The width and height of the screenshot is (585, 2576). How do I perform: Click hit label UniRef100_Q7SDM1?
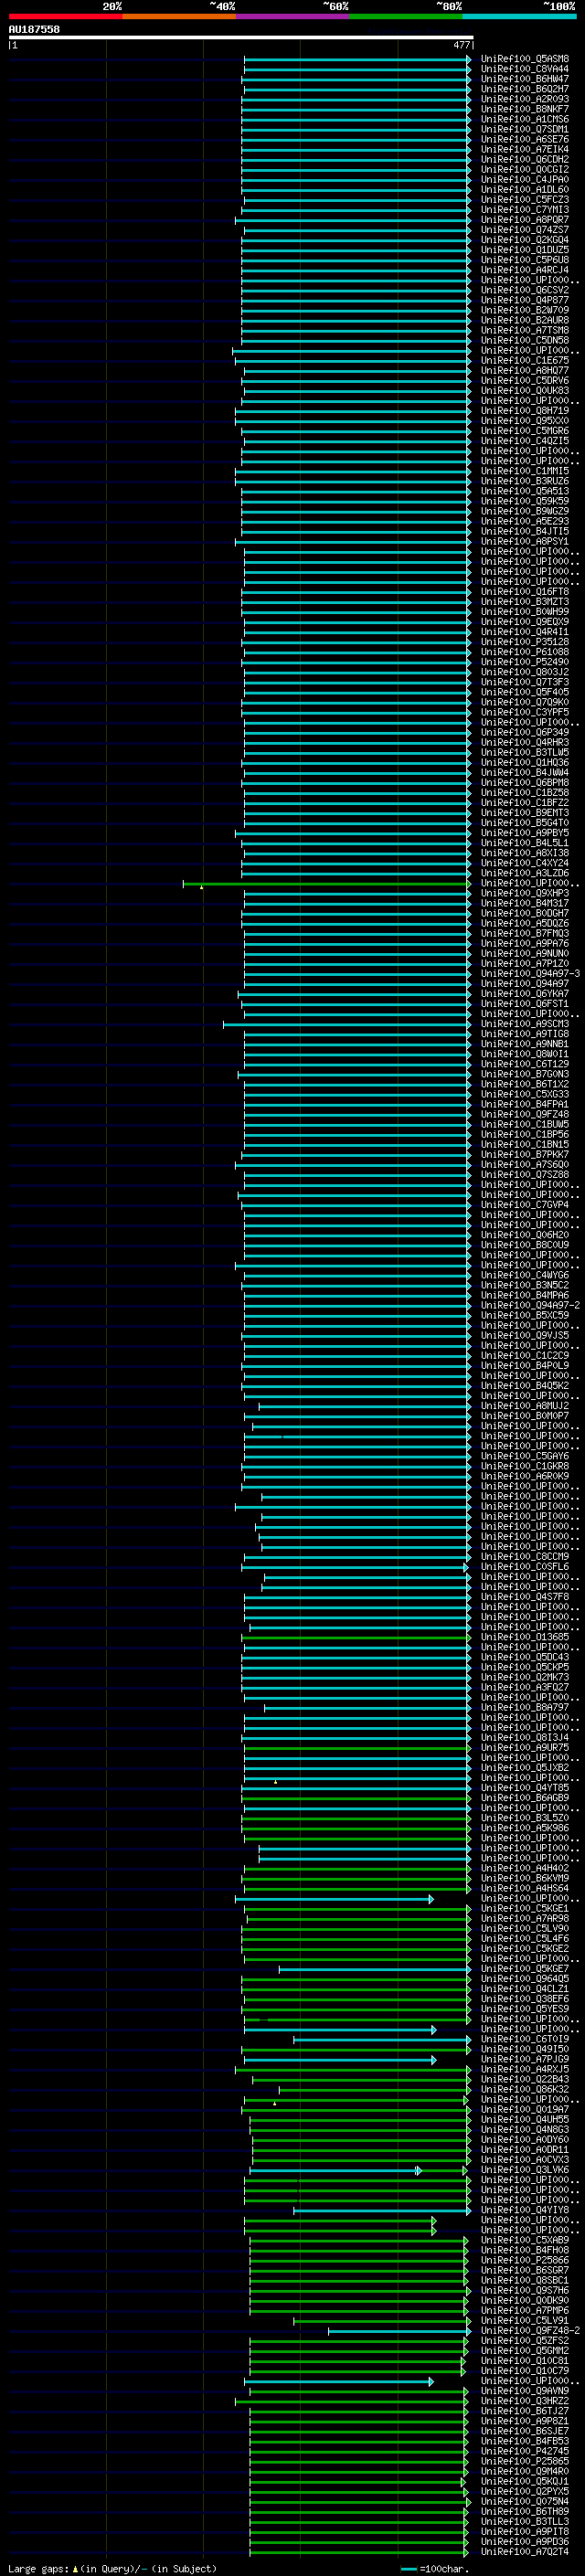[525, 129]
